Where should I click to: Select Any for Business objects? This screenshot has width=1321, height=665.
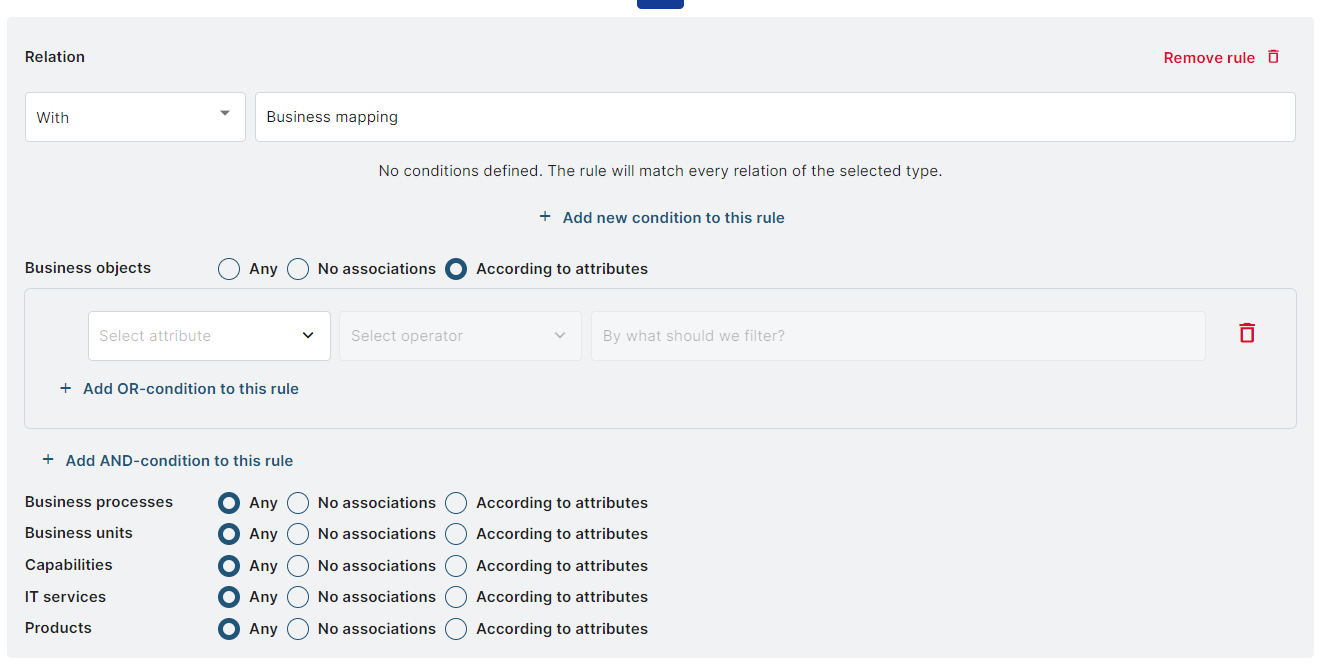pos(229,269)
